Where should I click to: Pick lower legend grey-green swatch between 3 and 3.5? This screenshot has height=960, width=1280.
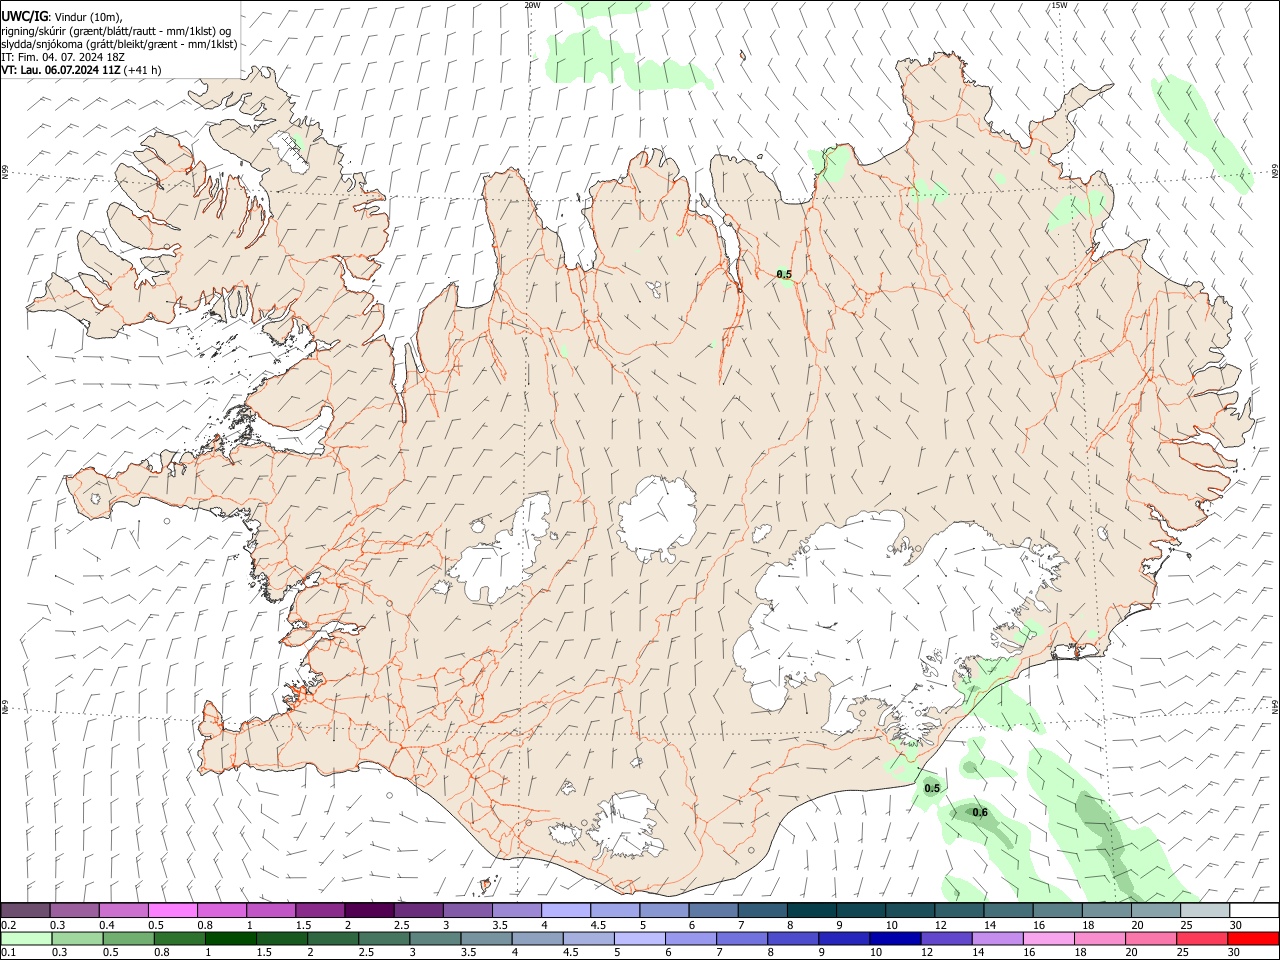tap(434, 938)
